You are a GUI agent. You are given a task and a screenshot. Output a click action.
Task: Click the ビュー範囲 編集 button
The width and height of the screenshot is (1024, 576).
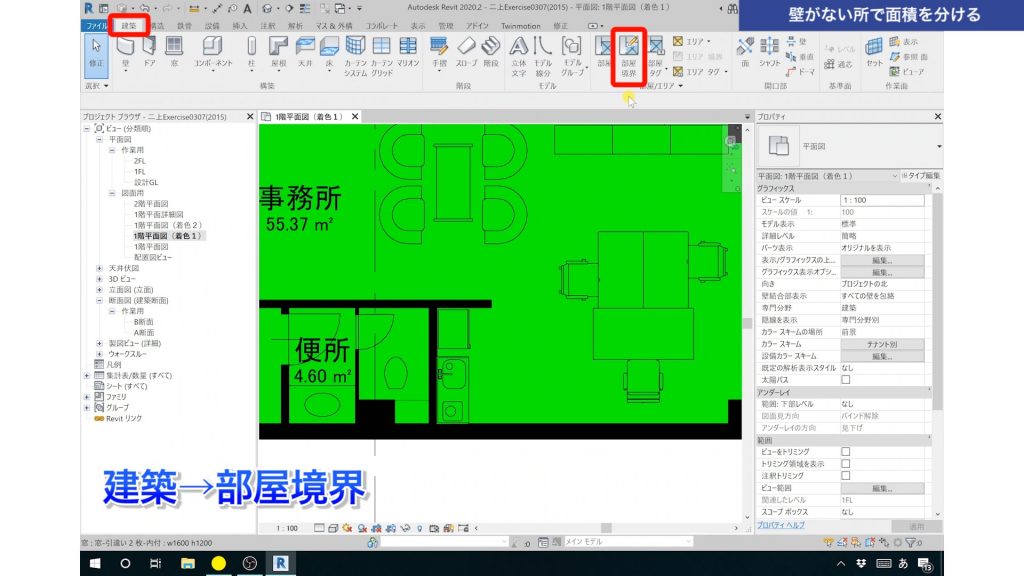(x=881, y=488)
